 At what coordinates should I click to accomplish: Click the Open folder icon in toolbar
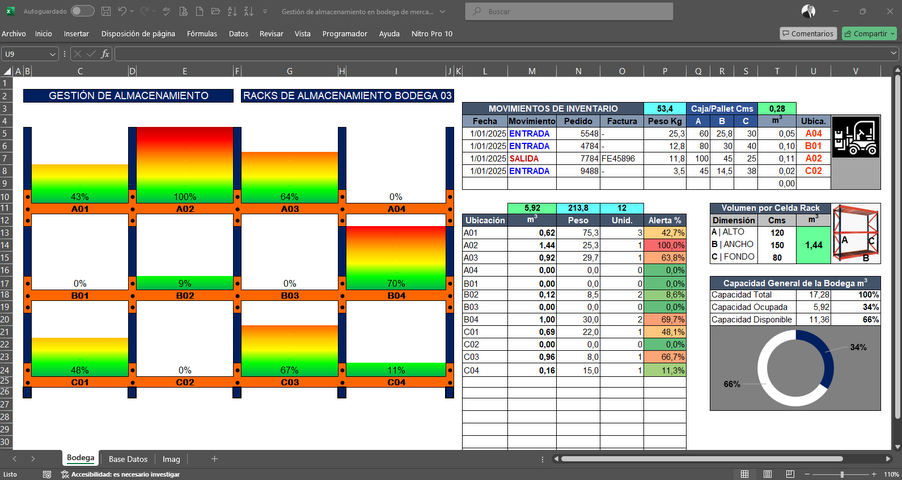216,11
